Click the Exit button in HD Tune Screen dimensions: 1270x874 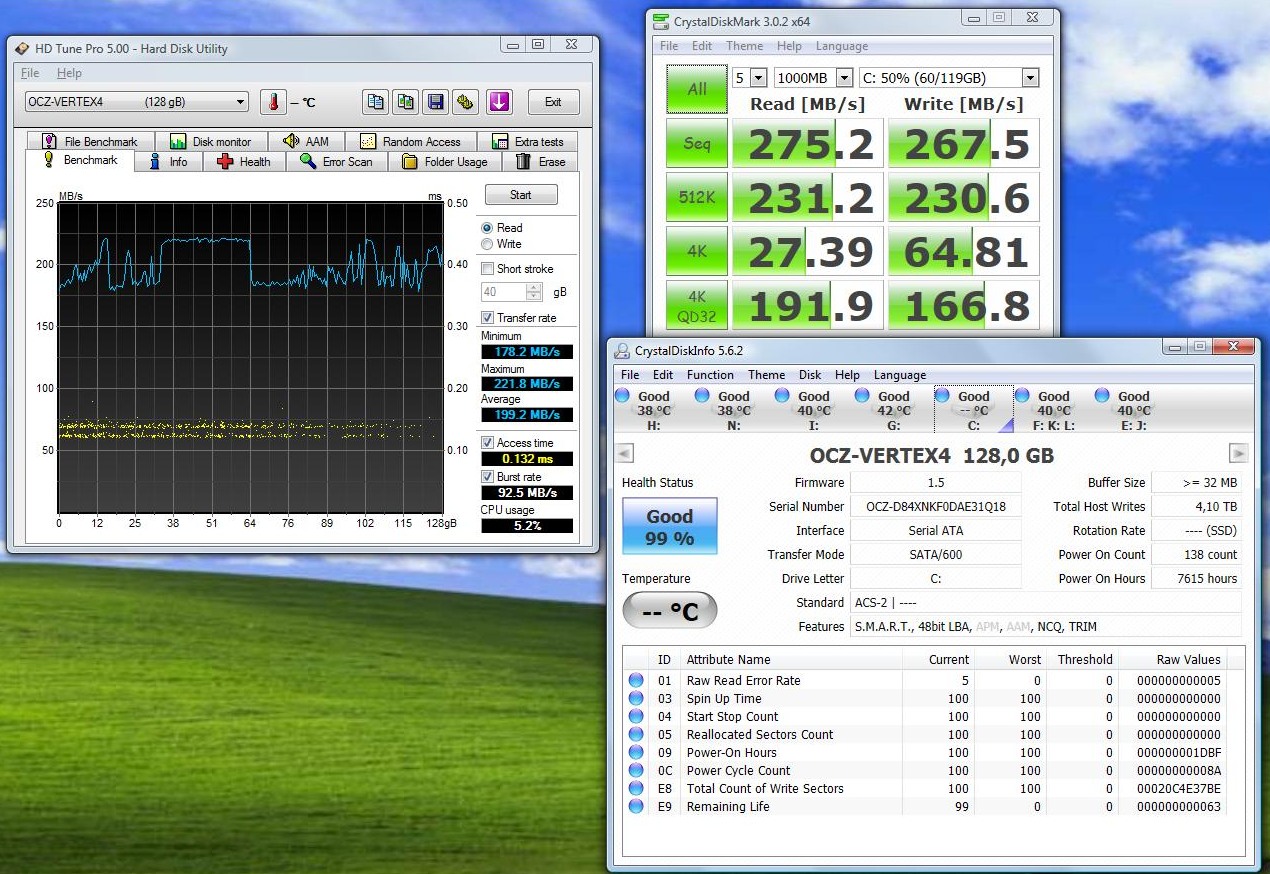pos(553,102)
